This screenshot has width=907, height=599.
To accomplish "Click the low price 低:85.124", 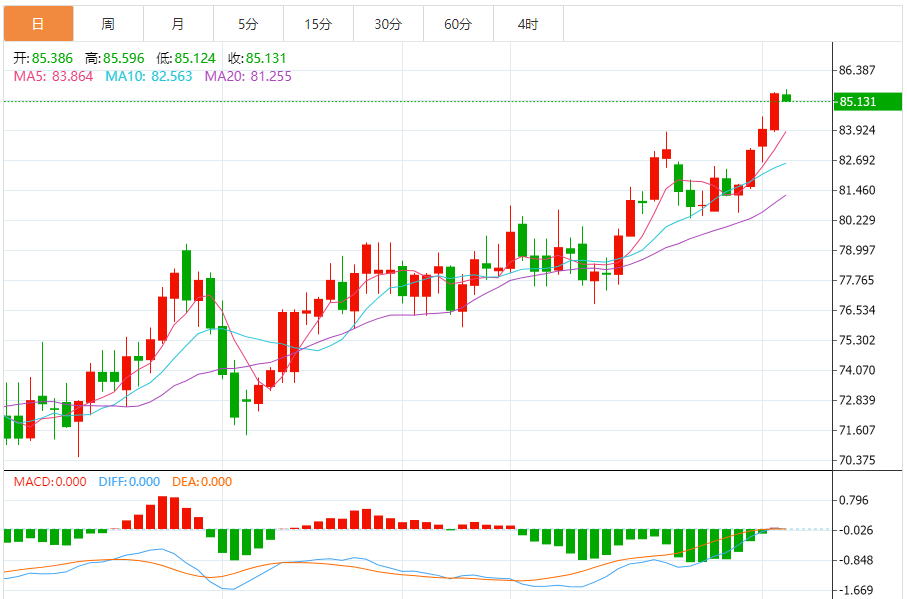I will click(x=186, y=58).
